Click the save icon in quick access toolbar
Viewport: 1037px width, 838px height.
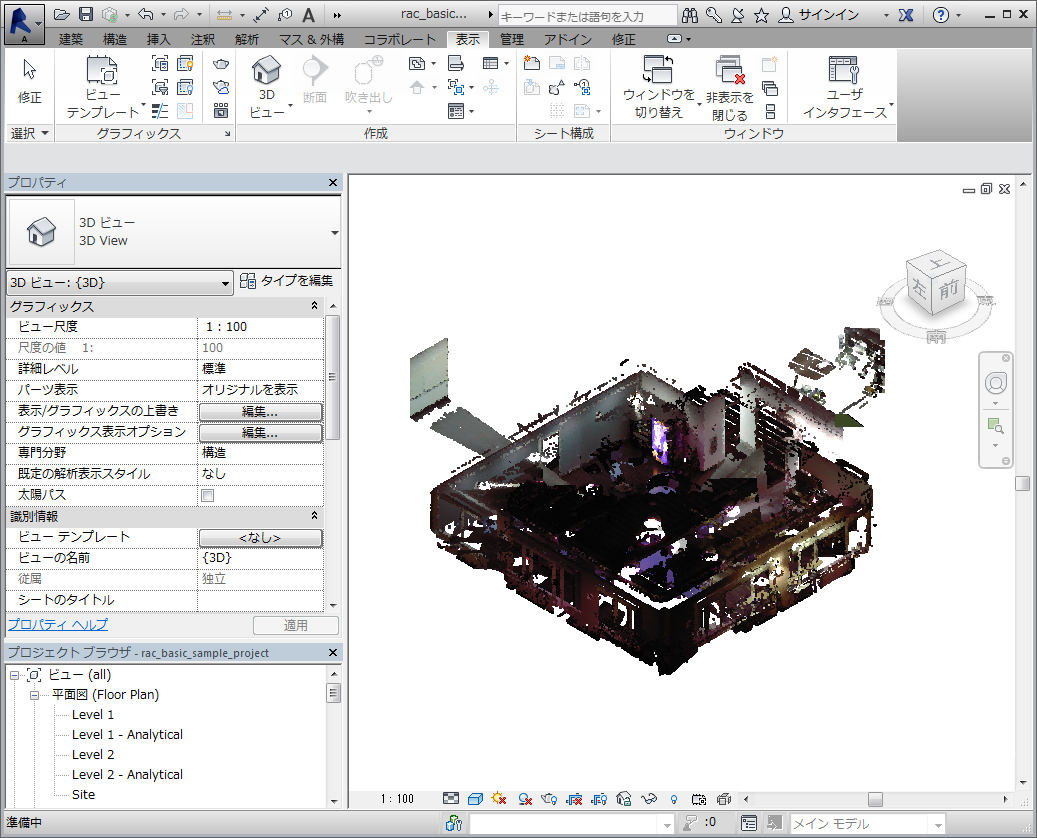point(86,15)
